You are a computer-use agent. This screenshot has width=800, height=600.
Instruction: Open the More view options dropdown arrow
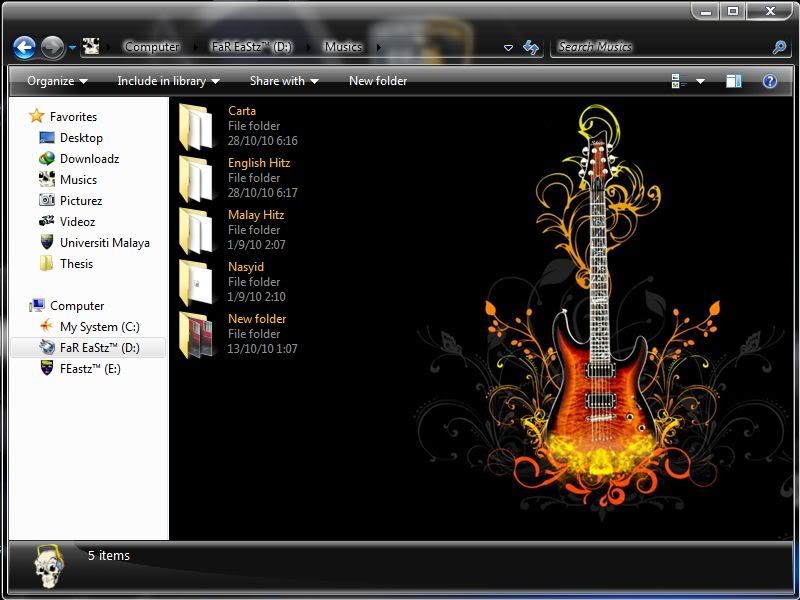point(701,81)
